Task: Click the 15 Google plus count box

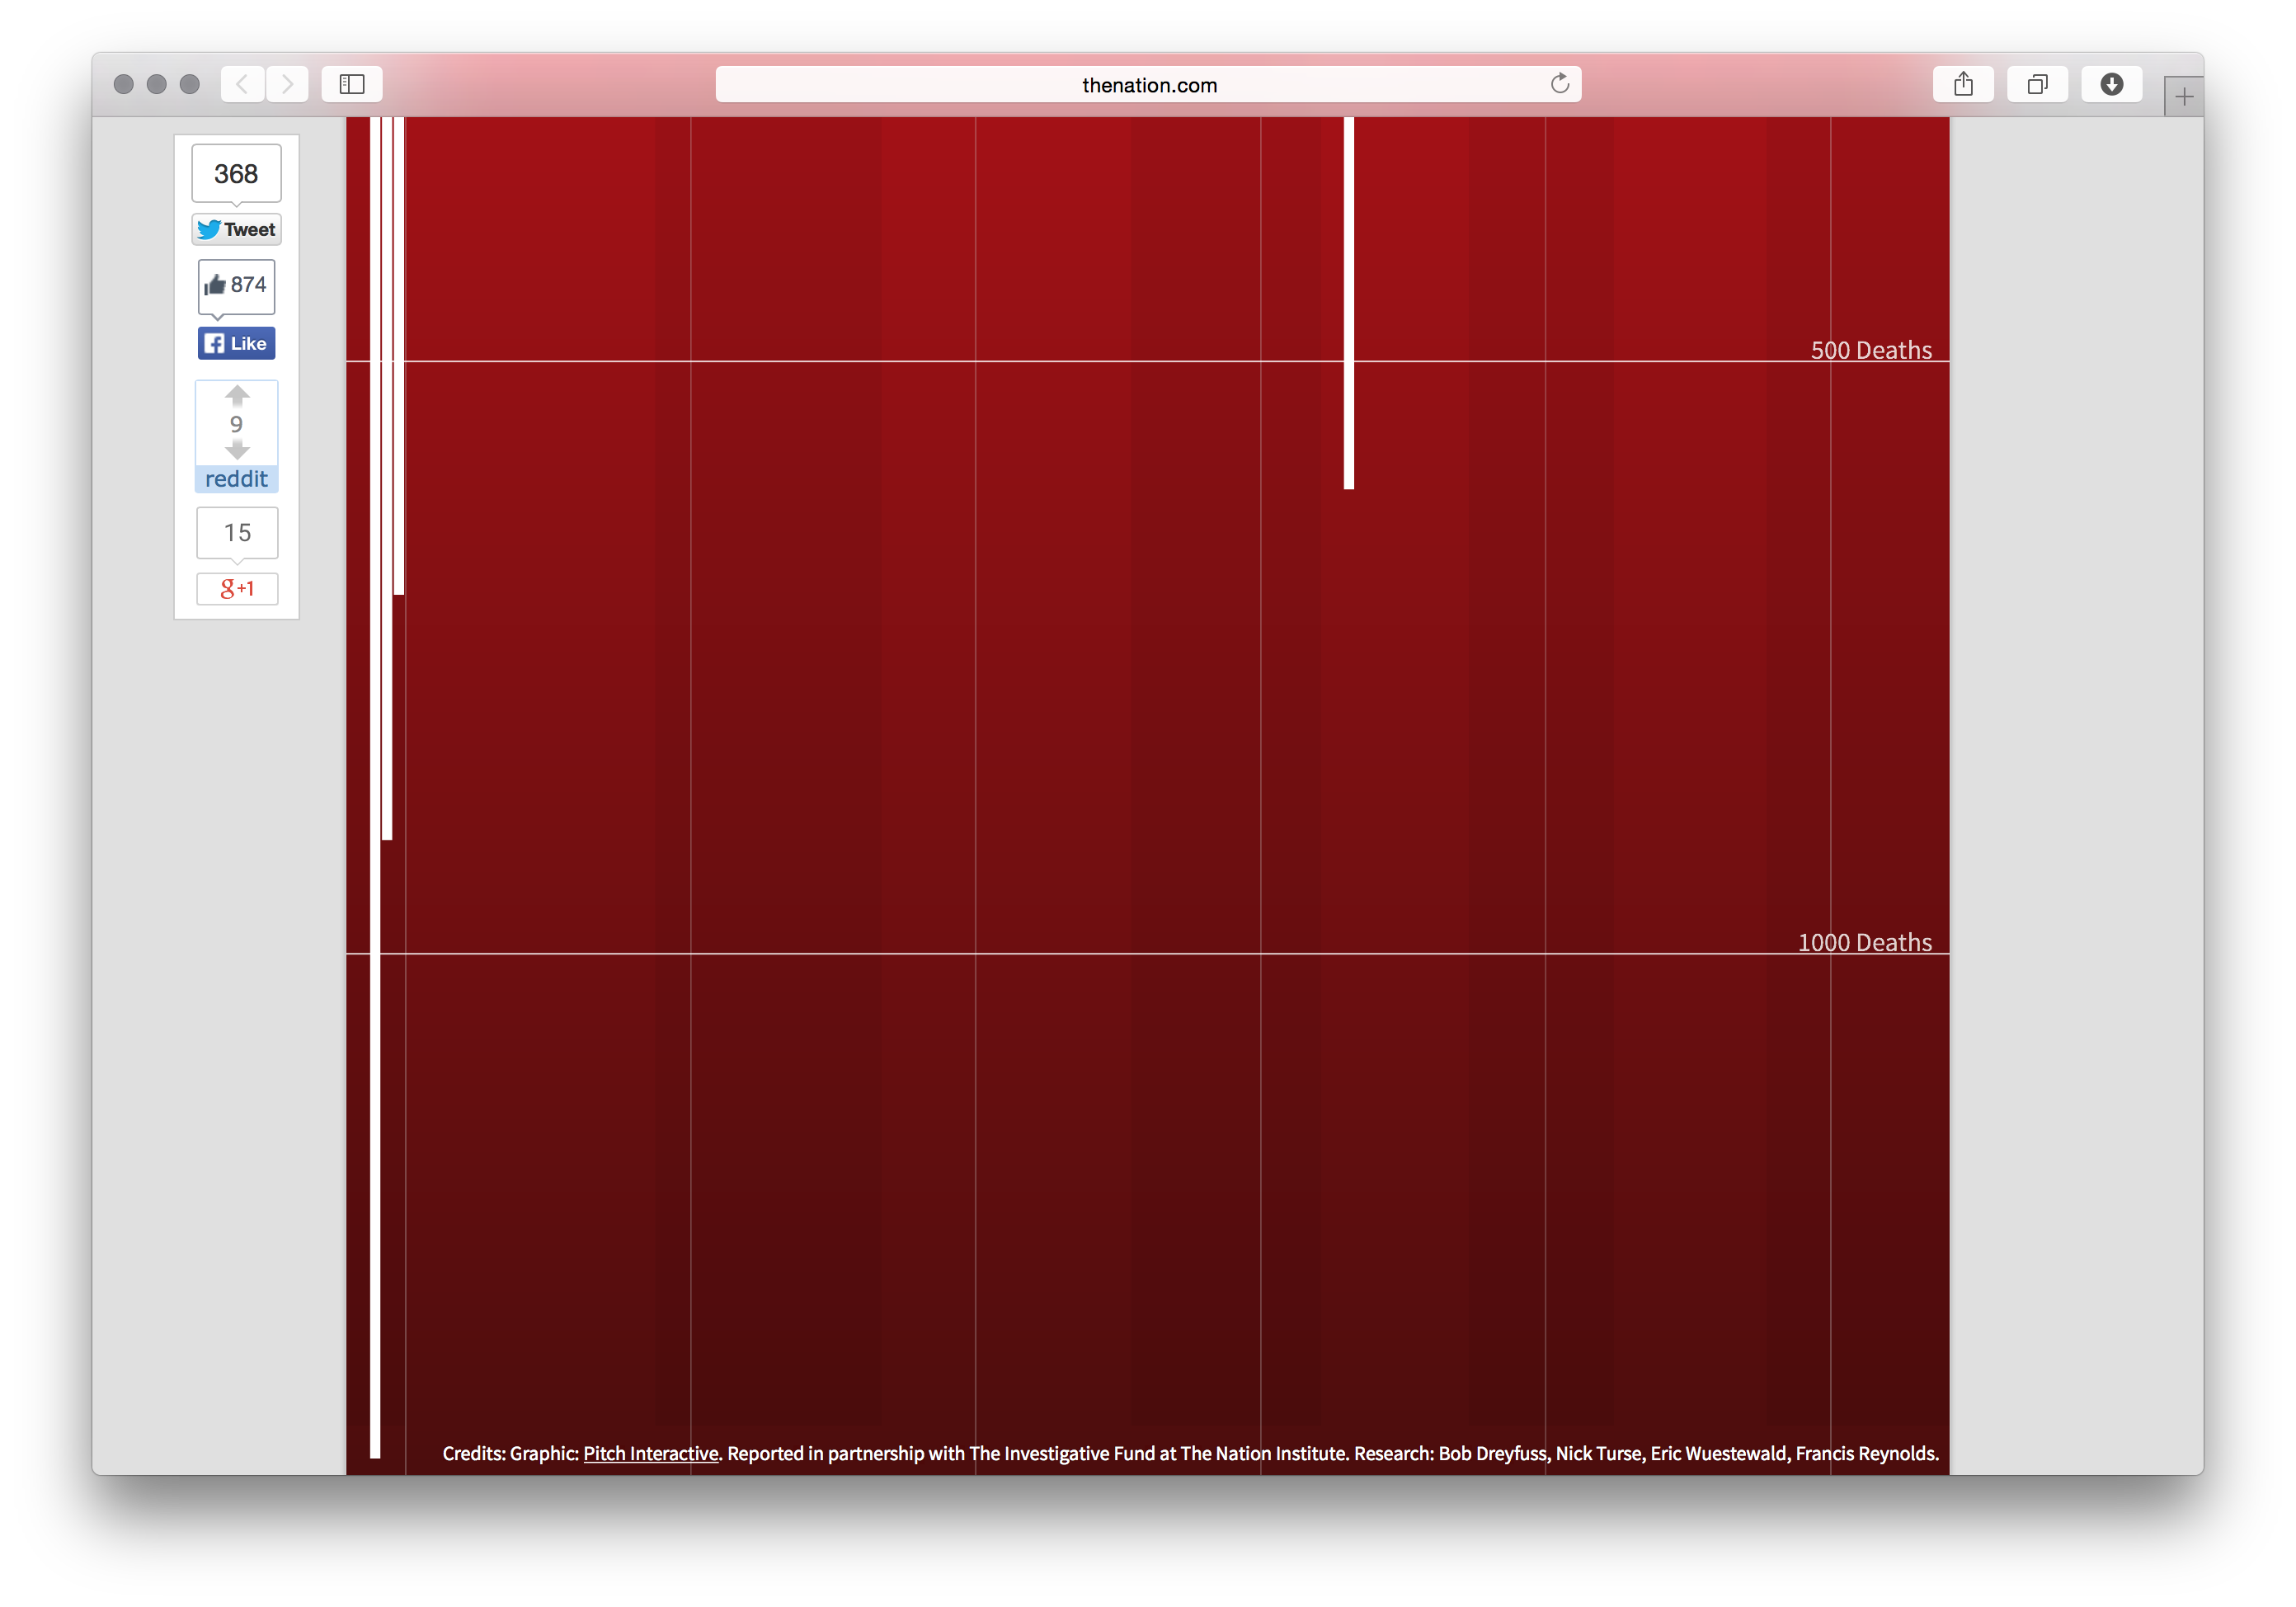Action: (x=237, y=533)
